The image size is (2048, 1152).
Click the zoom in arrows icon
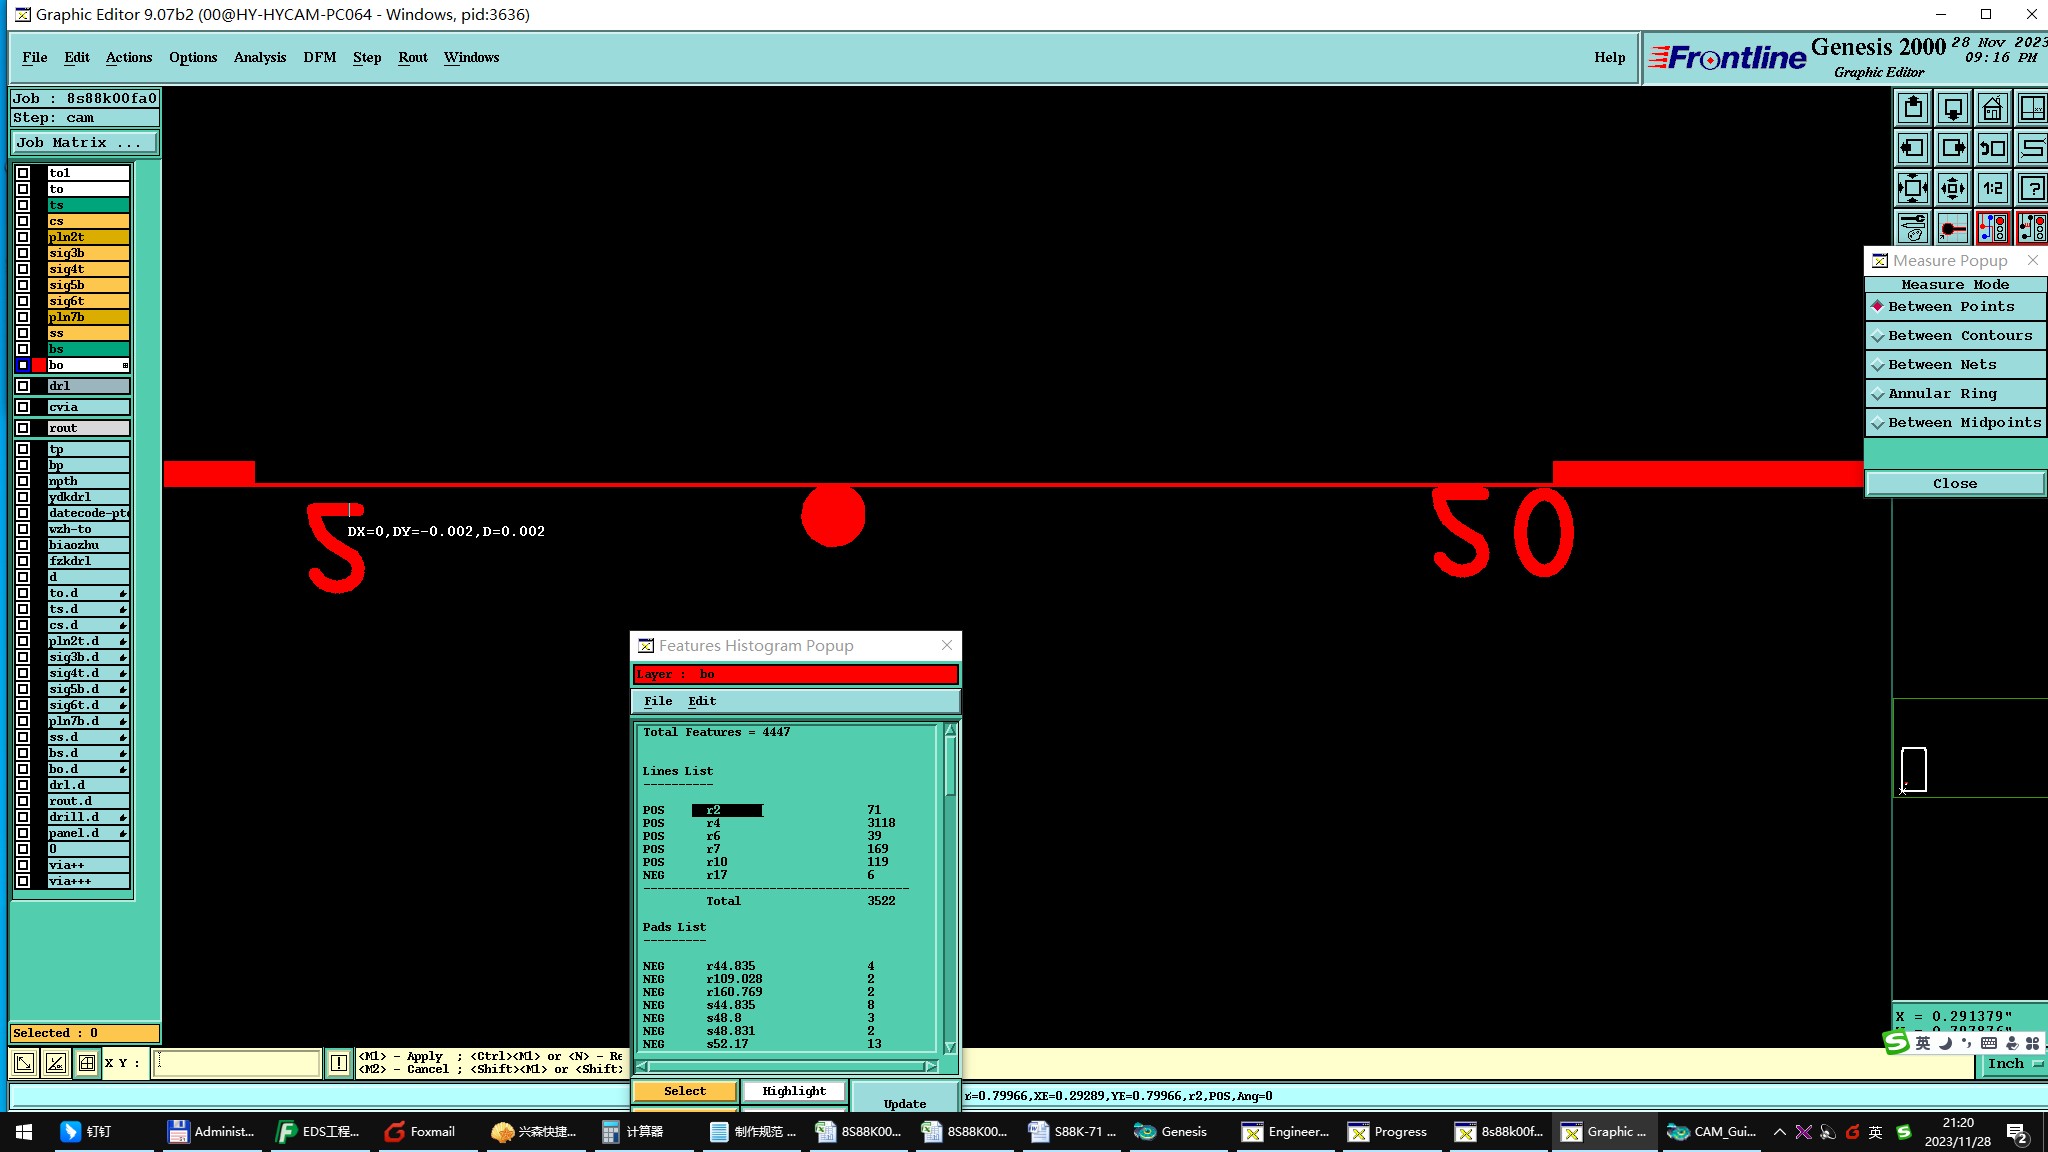(x=1912, y=188)
